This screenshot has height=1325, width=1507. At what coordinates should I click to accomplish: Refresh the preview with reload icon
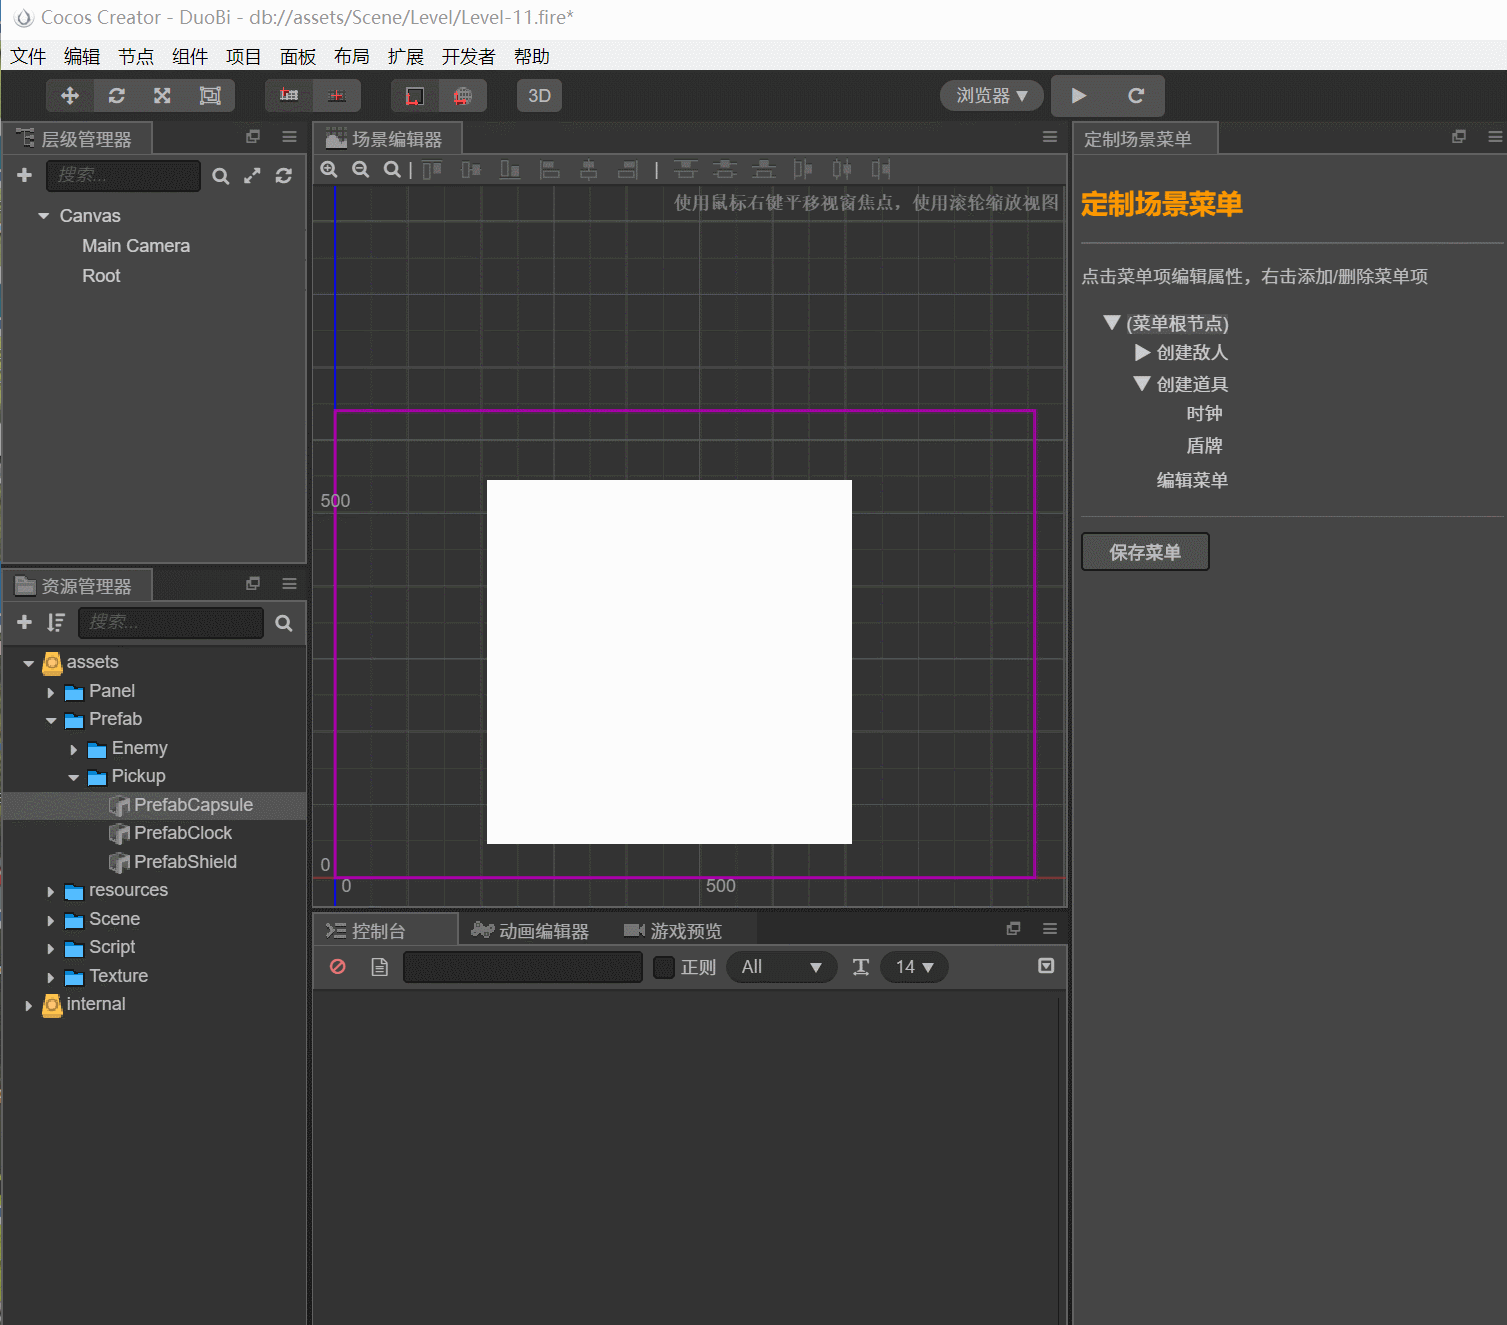click(1136, 96)
